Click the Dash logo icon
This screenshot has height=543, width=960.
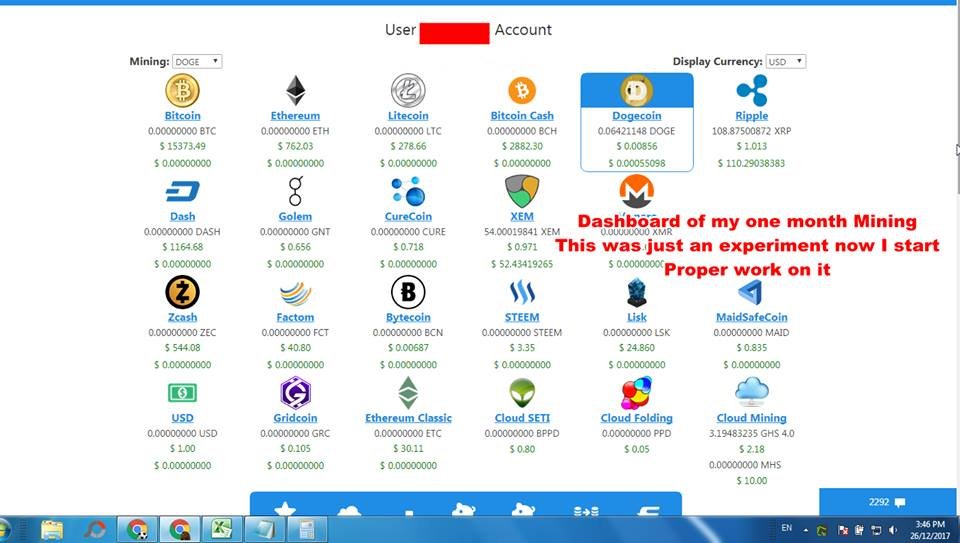coord(182,192)
